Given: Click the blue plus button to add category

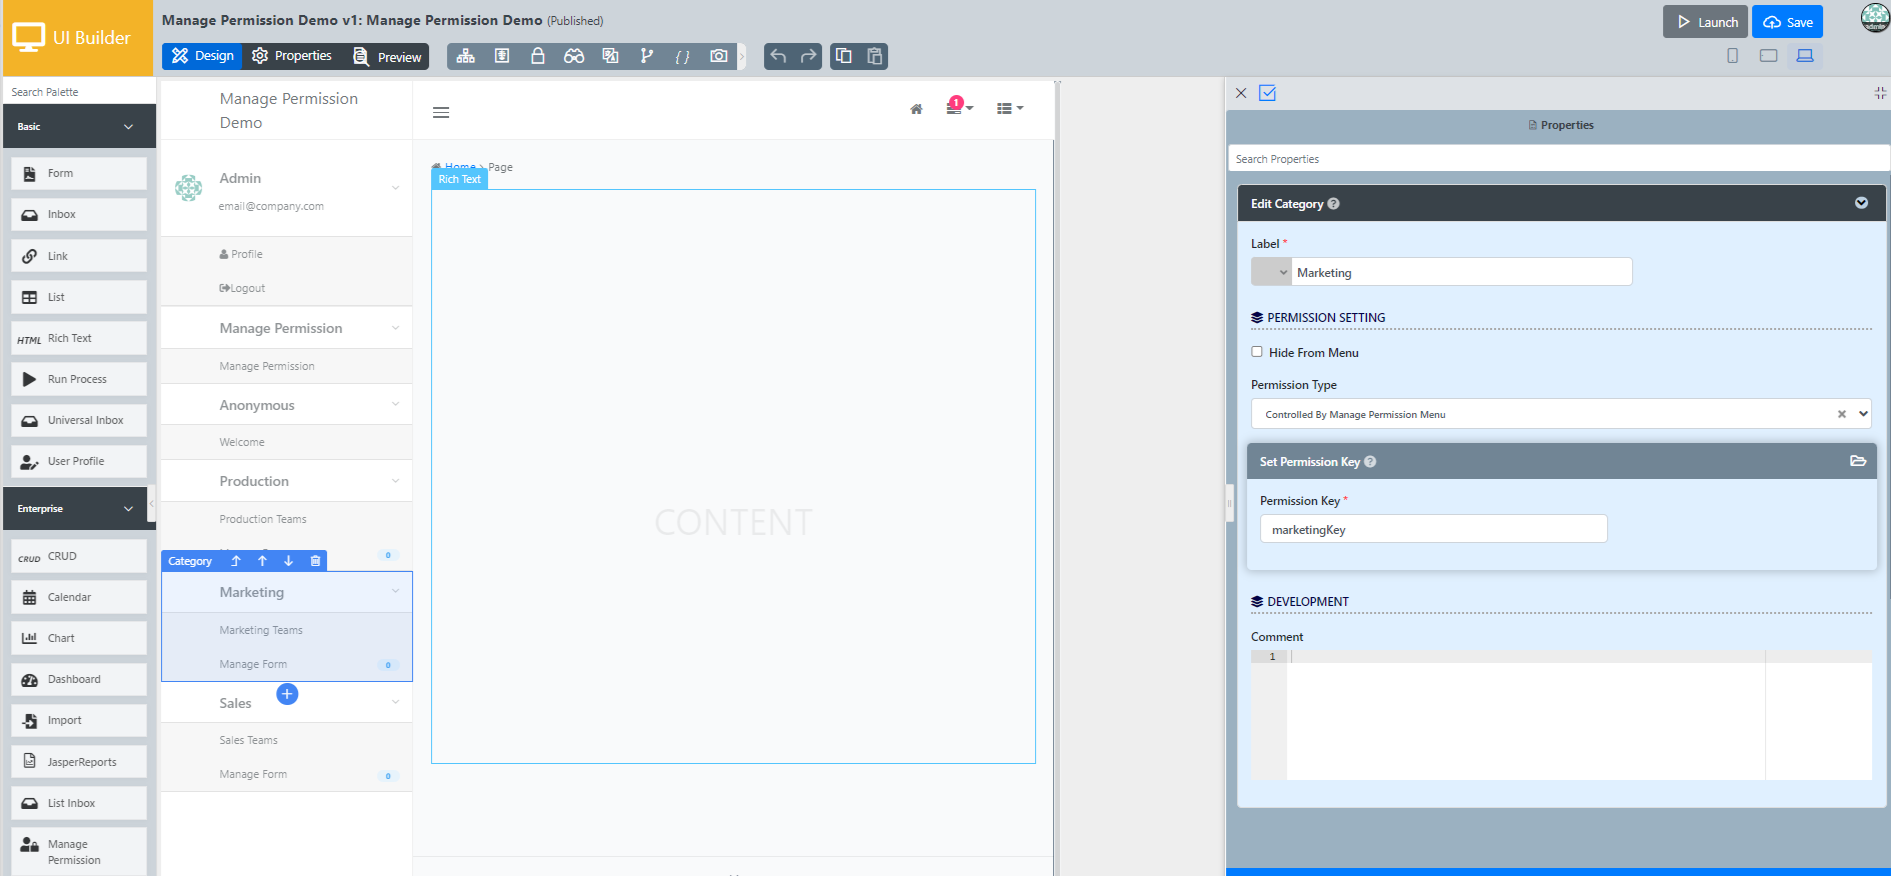Looking at the screenshot, I should coord(287,694).
